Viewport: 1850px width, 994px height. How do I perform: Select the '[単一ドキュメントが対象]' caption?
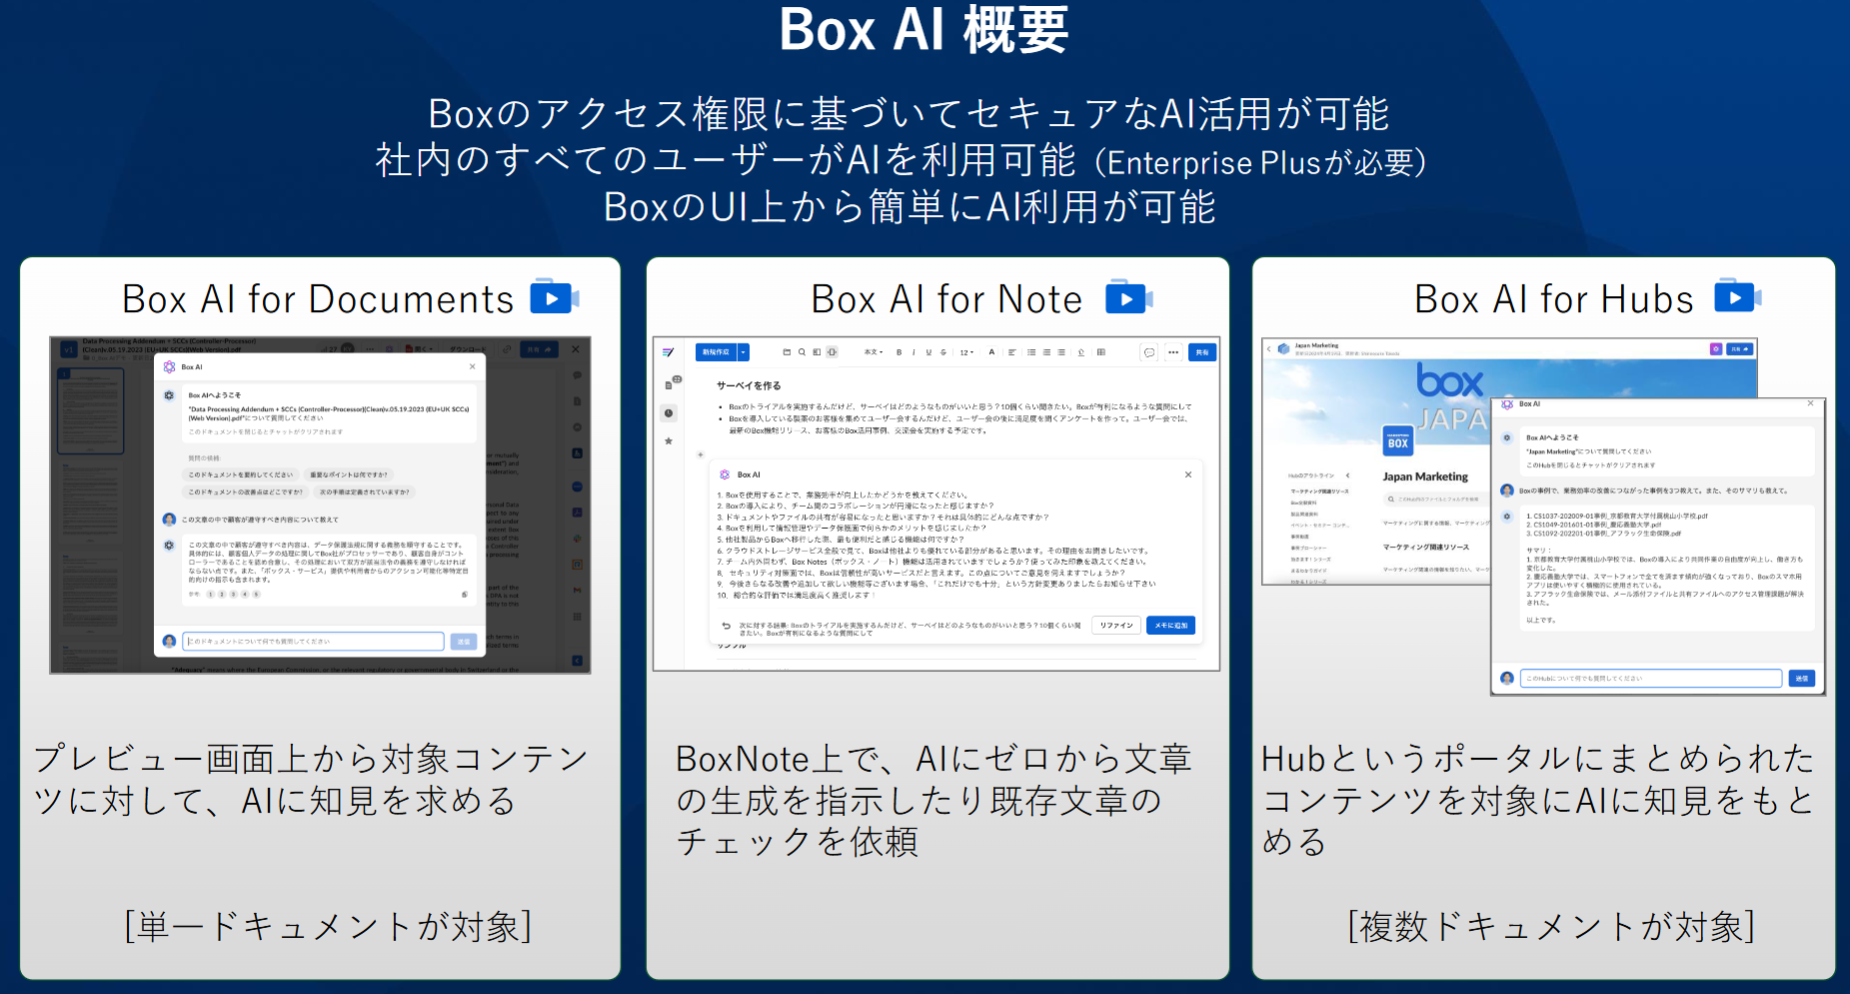328,926
